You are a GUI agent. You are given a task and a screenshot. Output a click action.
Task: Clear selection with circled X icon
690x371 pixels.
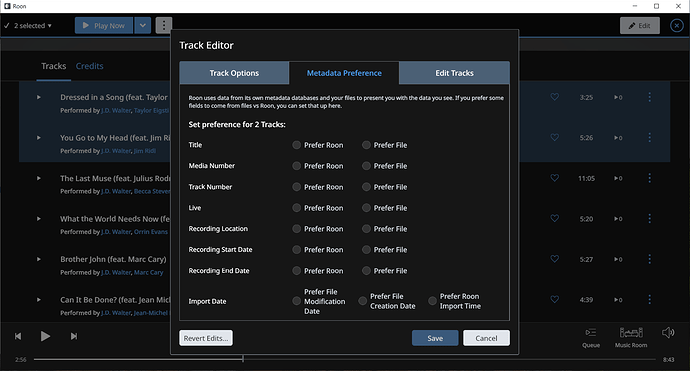[677, 26]
